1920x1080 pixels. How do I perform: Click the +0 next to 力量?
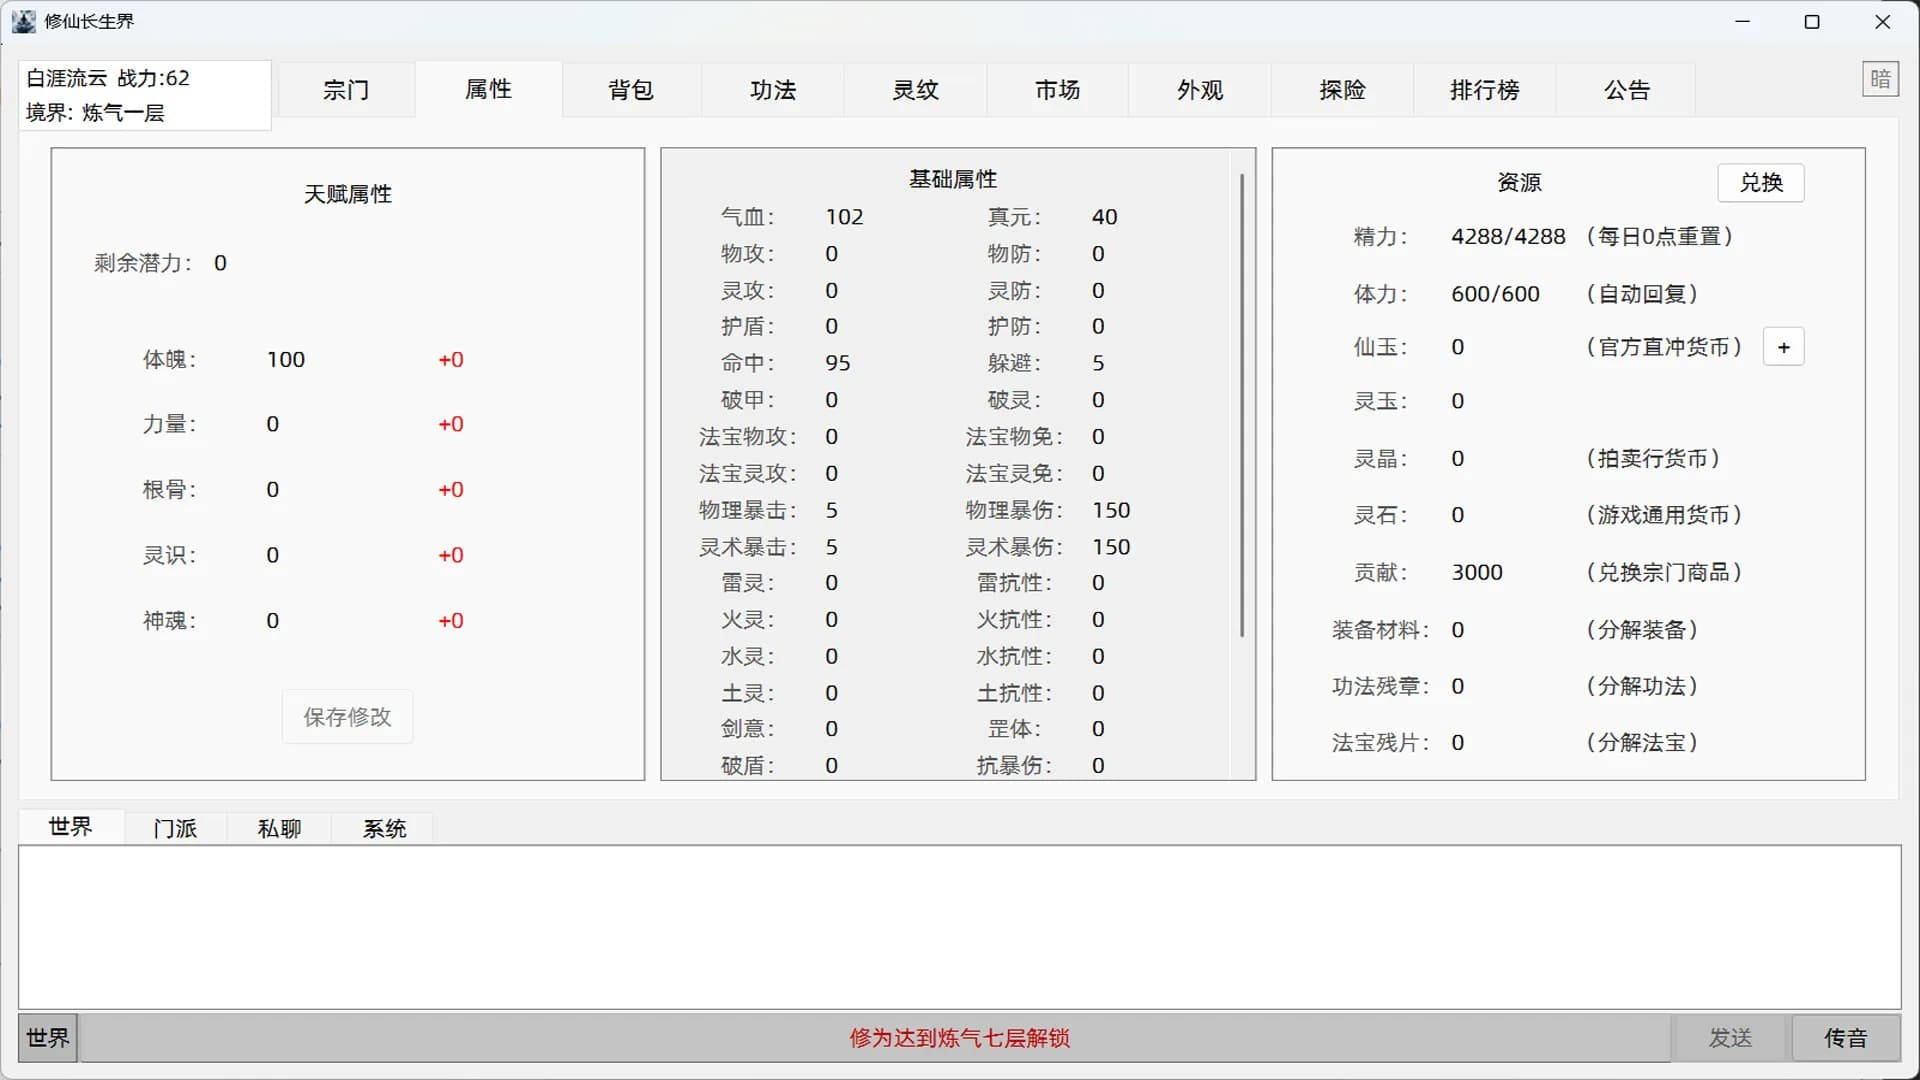[451, 424]
